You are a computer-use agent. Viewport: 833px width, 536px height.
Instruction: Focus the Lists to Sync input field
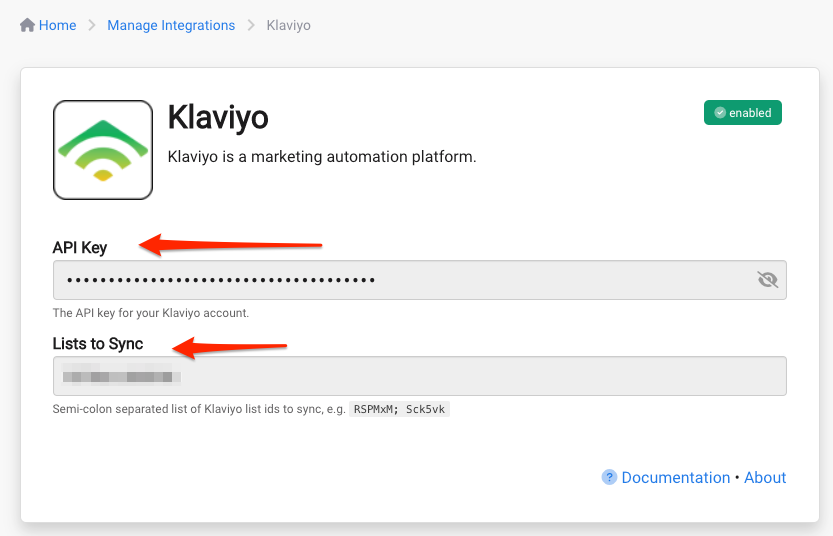tap(420, 376)
